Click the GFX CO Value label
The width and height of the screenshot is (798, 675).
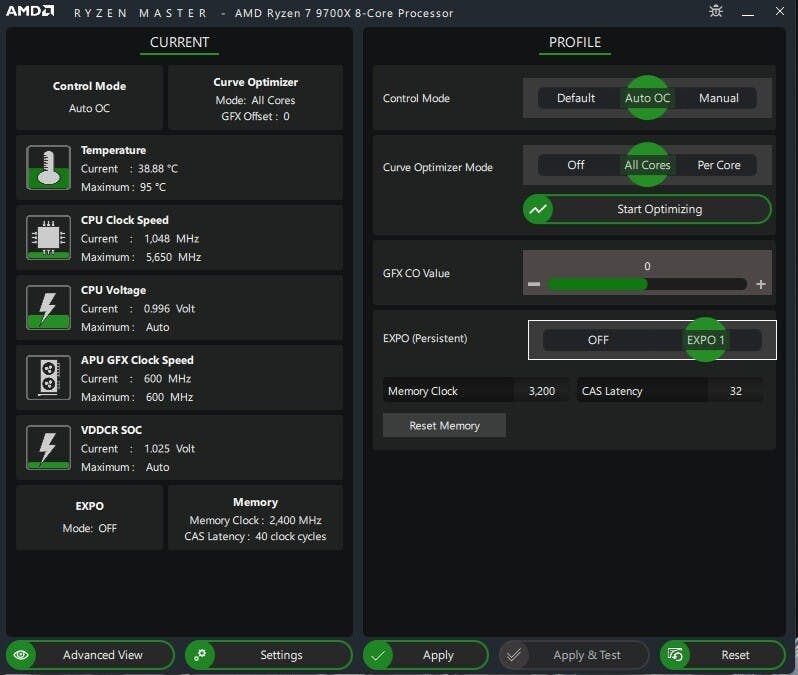coord(416,273)
